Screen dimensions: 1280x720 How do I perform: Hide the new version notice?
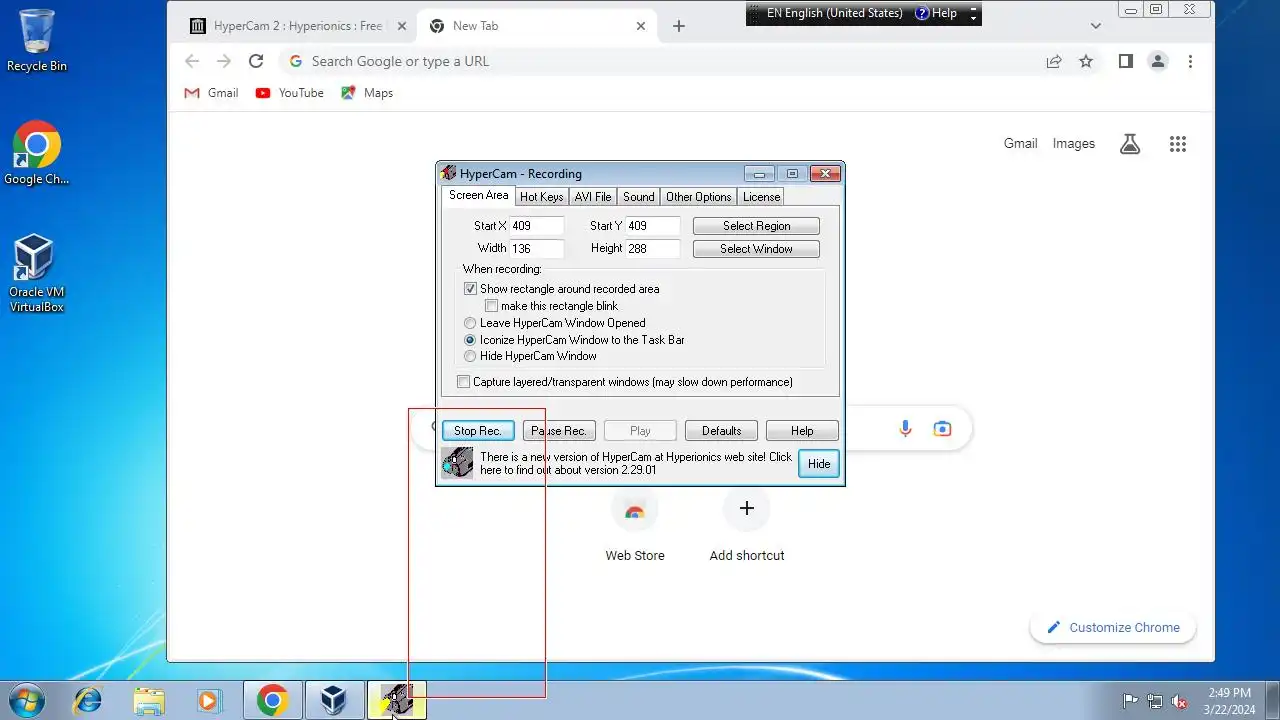(819, 464)
